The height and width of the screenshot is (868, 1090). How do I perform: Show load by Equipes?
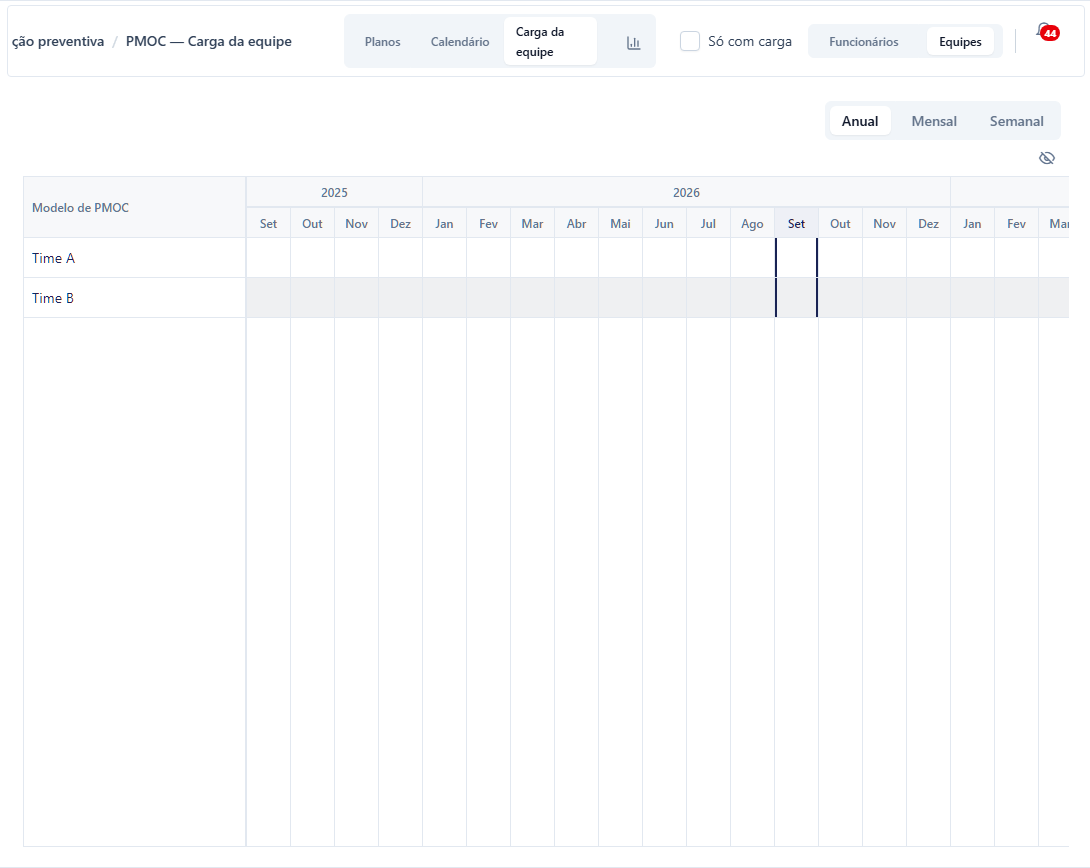pos(960,42)
